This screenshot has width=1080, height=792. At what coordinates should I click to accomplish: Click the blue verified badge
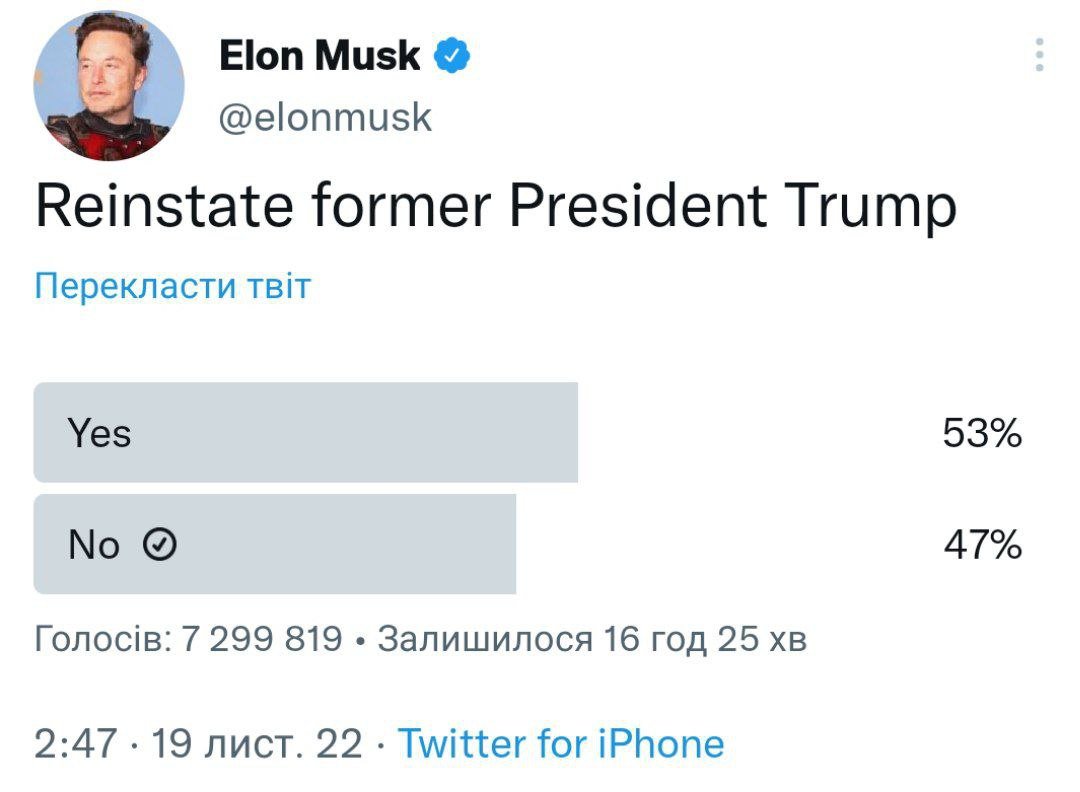pyautogui.click(x=453, y=56)
